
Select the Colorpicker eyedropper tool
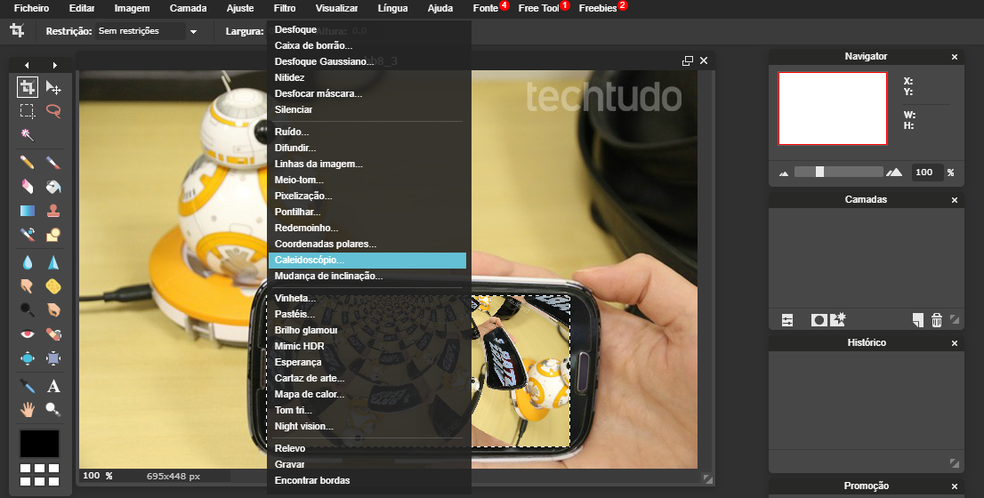coord(27,386)
